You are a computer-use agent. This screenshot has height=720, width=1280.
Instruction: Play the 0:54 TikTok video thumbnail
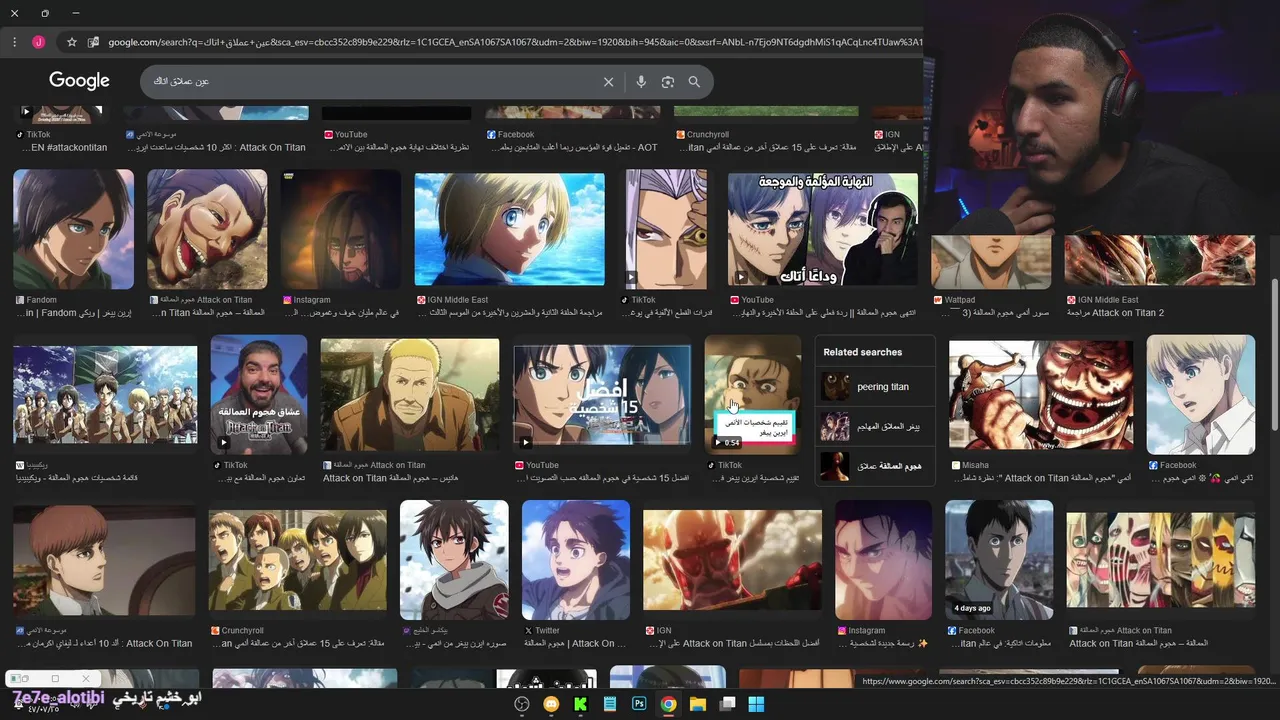click(753, 394)
